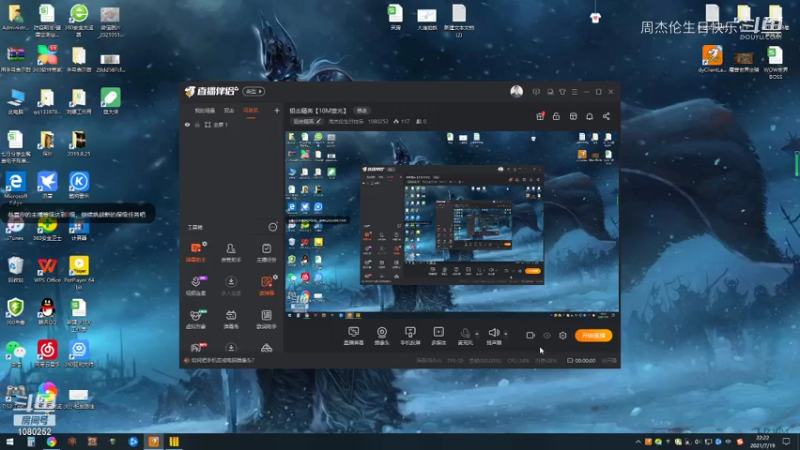Edit the stream category tag with pencil

click(x=306, y=121)
